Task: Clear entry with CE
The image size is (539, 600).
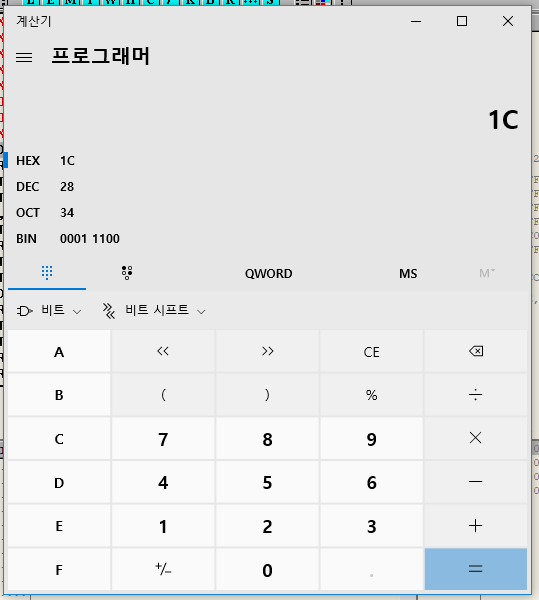Action: [x=371, y=351]
